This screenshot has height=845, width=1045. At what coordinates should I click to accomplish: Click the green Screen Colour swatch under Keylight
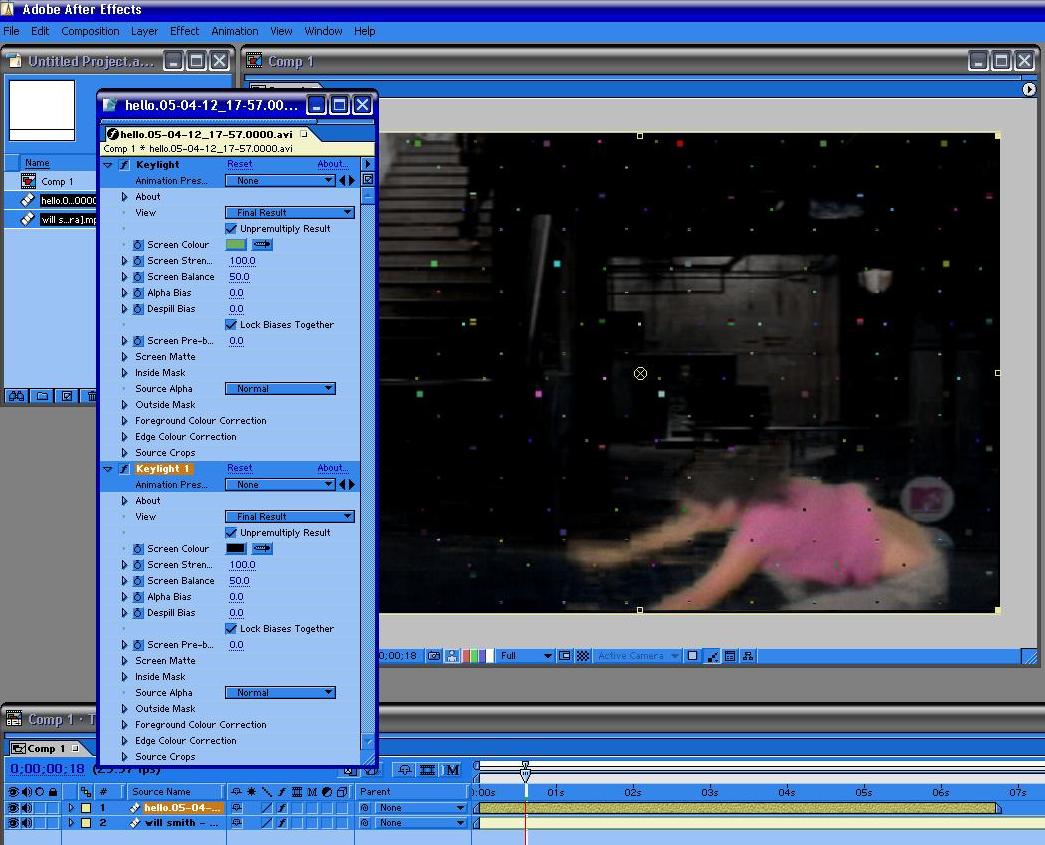(235, 245)
